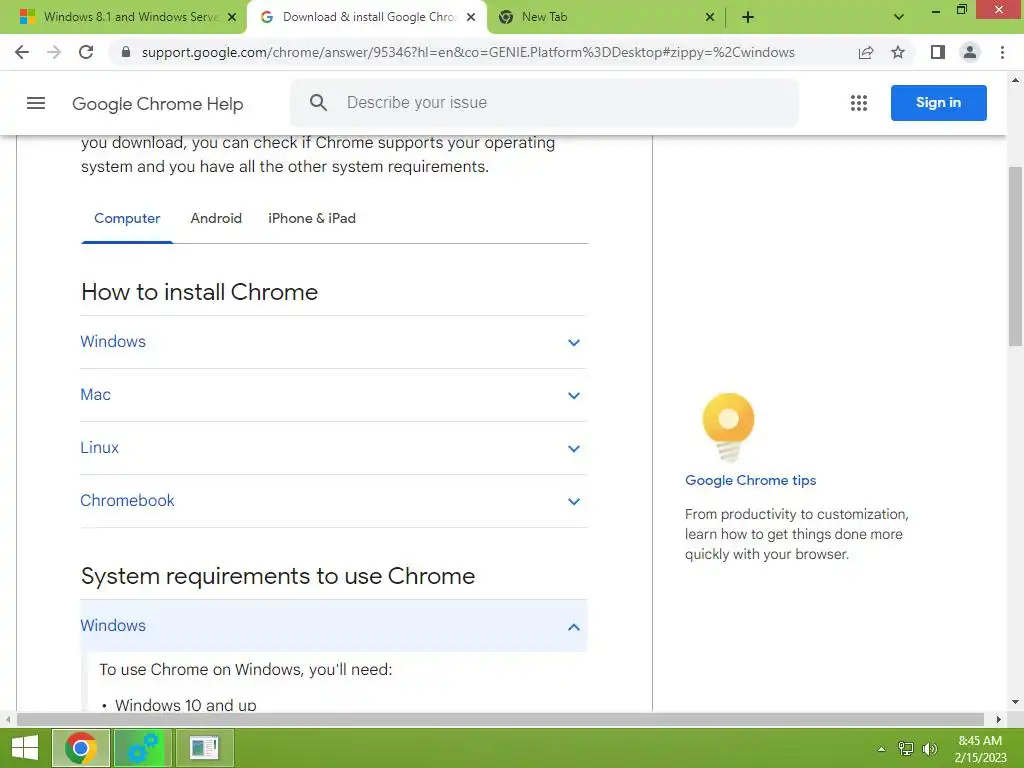Open the tab search dropdown
Image resolution: width=1024 pixels, height=768 pixels.
[x=899, y=17]
